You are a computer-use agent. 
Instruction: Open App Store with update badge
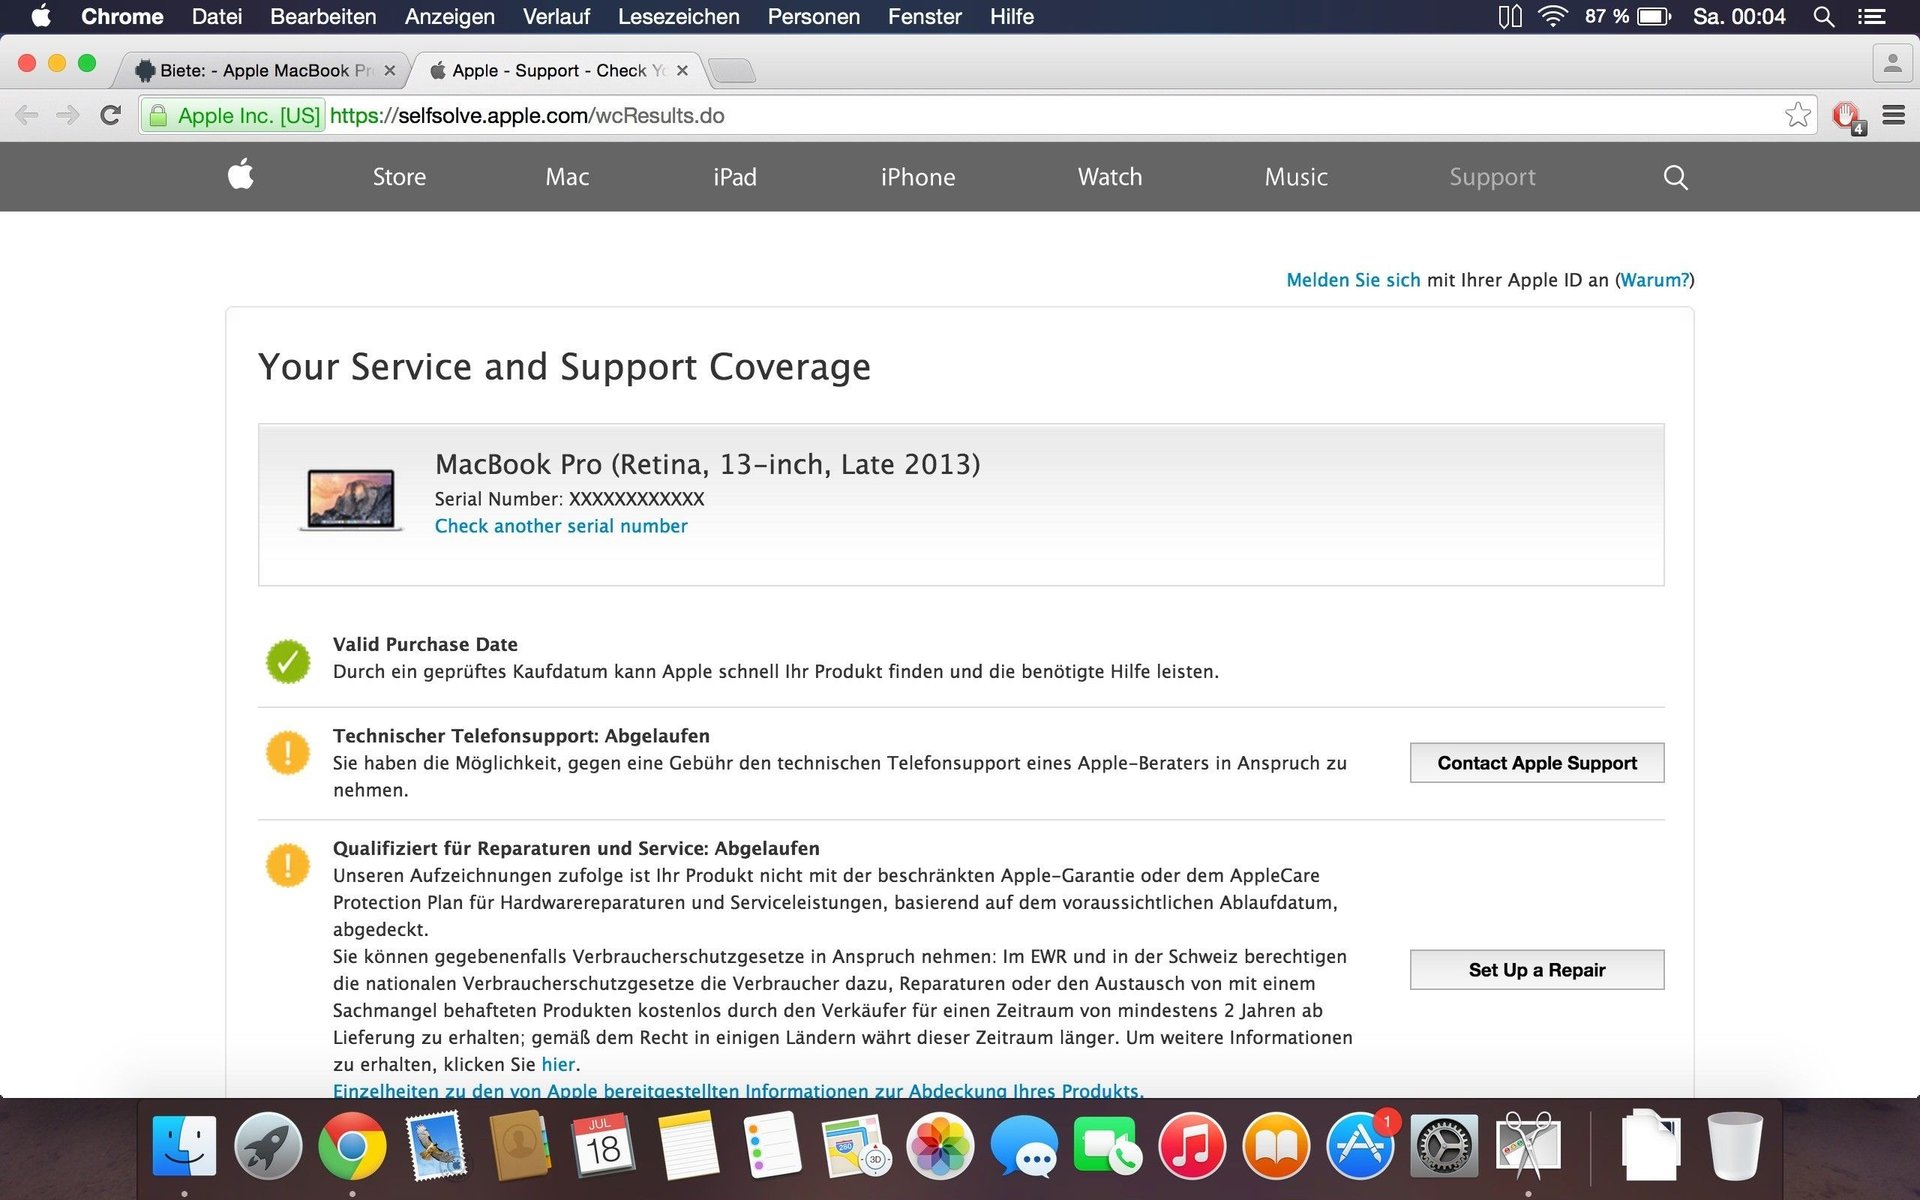(1360, 1146)
